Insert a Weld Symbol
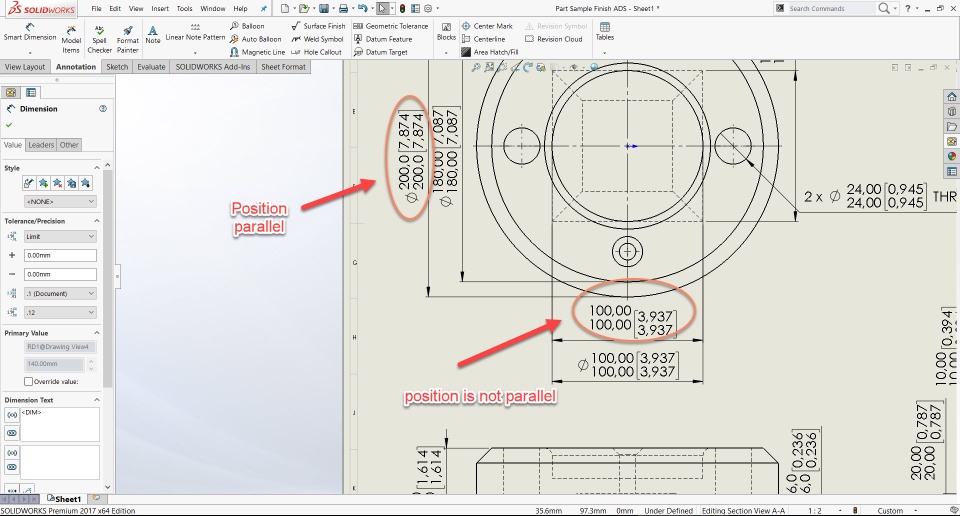Screen dimensions: 960x516 tap(317, 39)
